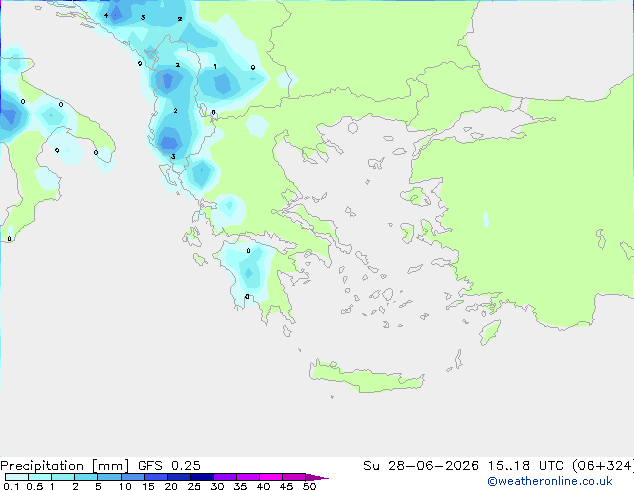
Task: Click the legend value "25"
Action: click(194, 486)
